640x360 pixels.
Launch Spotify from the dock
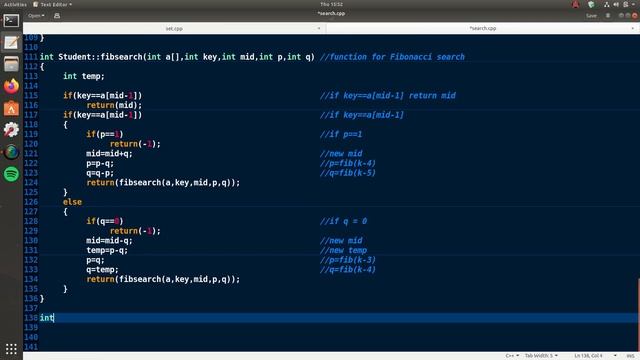coord(11,174)
